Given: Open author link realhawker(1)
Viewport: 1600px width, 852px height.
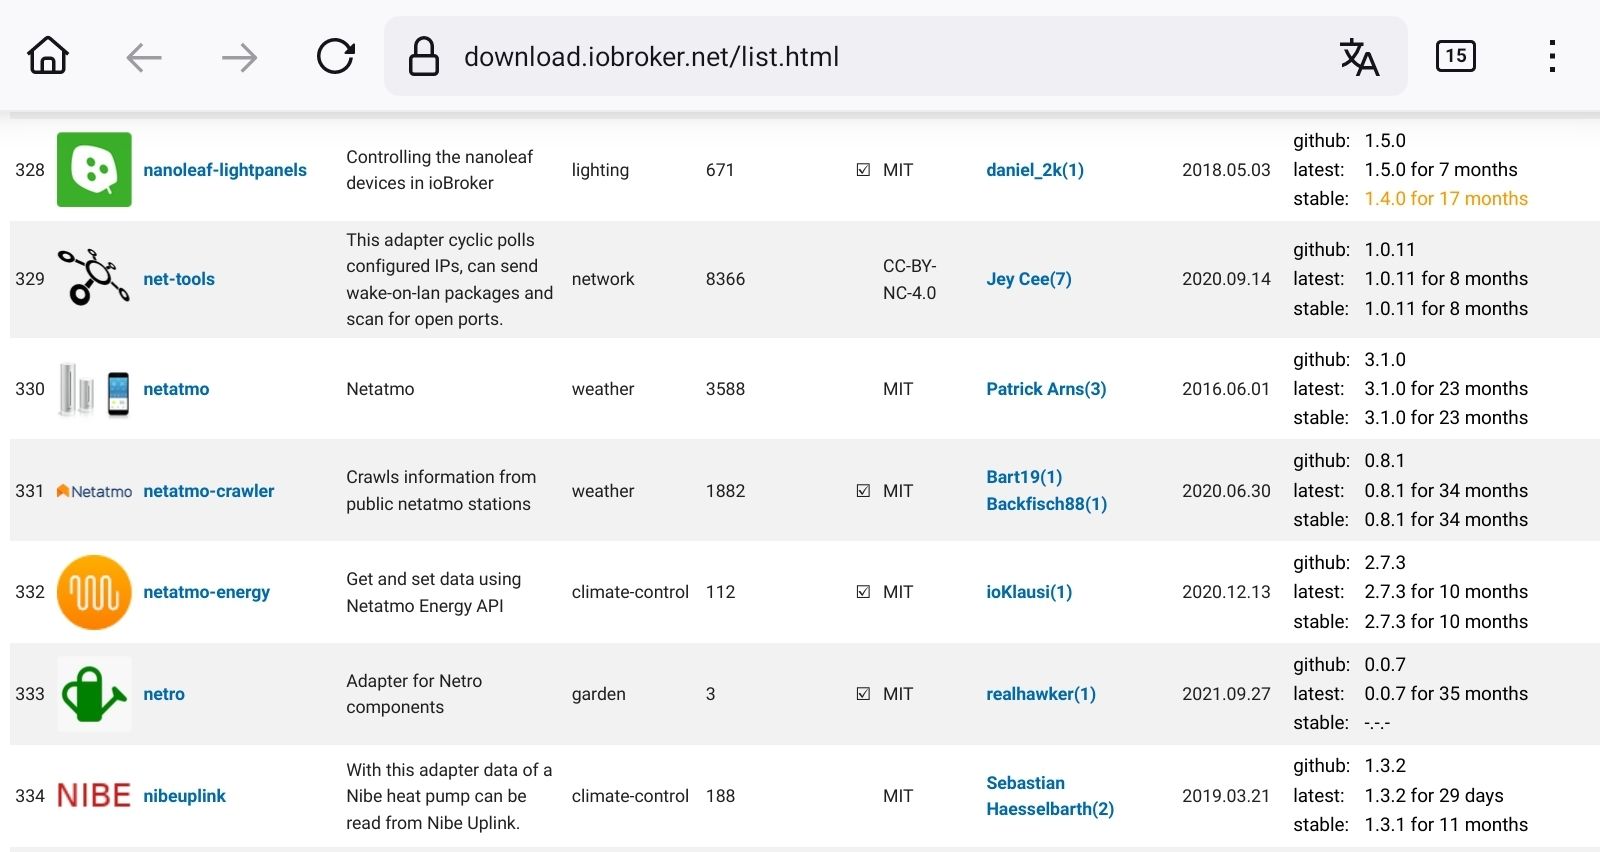Looking at the screenshot, I should click(x=1041, y=694).
